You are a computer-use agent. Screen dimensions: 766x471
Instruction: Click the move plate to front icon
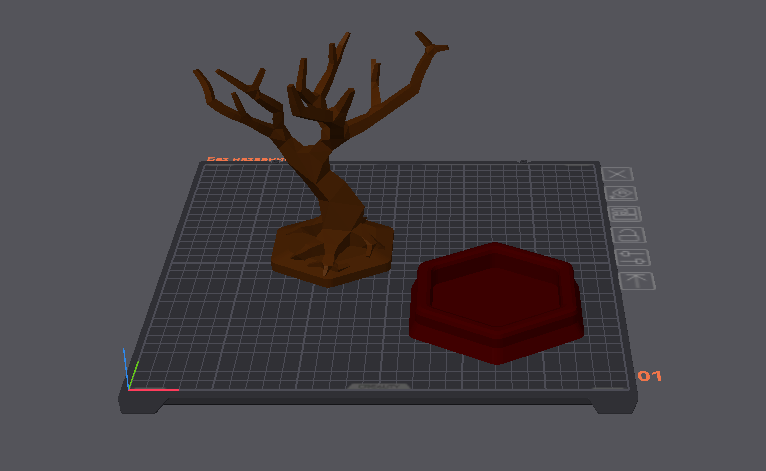(x=638, y=280)
